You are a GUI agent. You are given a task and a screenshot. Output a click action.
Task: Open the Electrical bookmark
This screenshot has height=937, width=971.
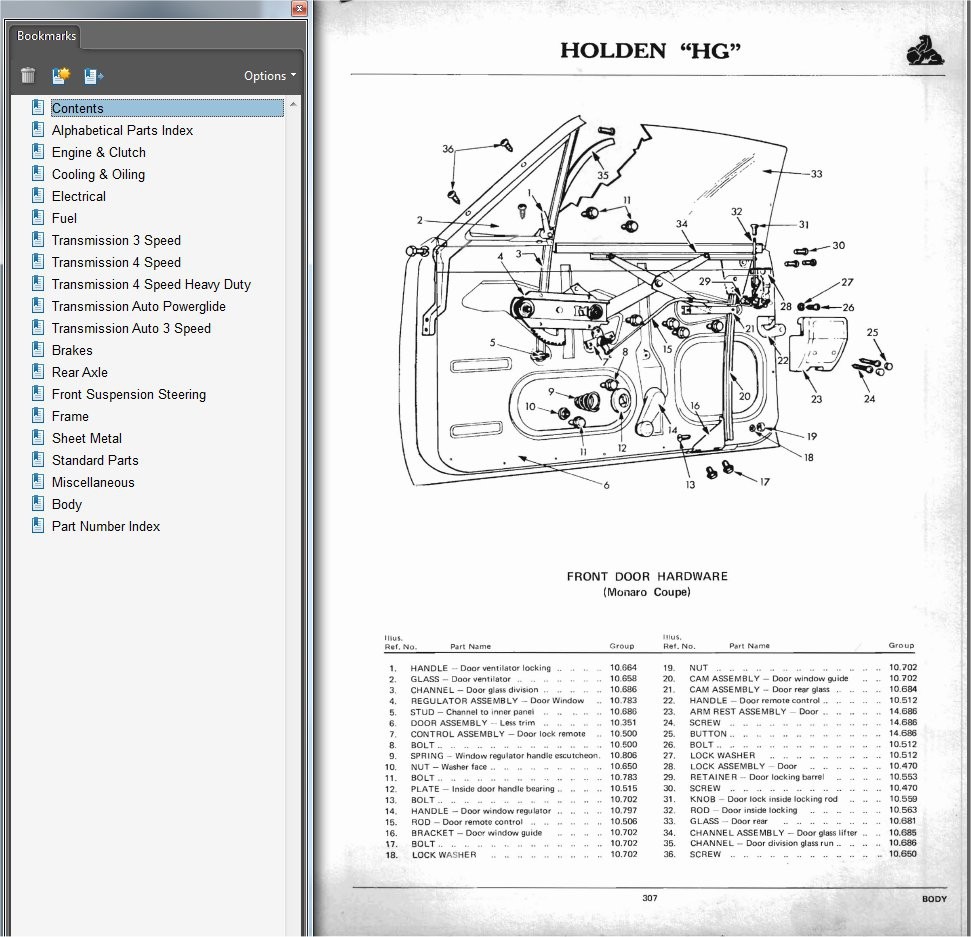pyautogui.click(x=79, y=196)
